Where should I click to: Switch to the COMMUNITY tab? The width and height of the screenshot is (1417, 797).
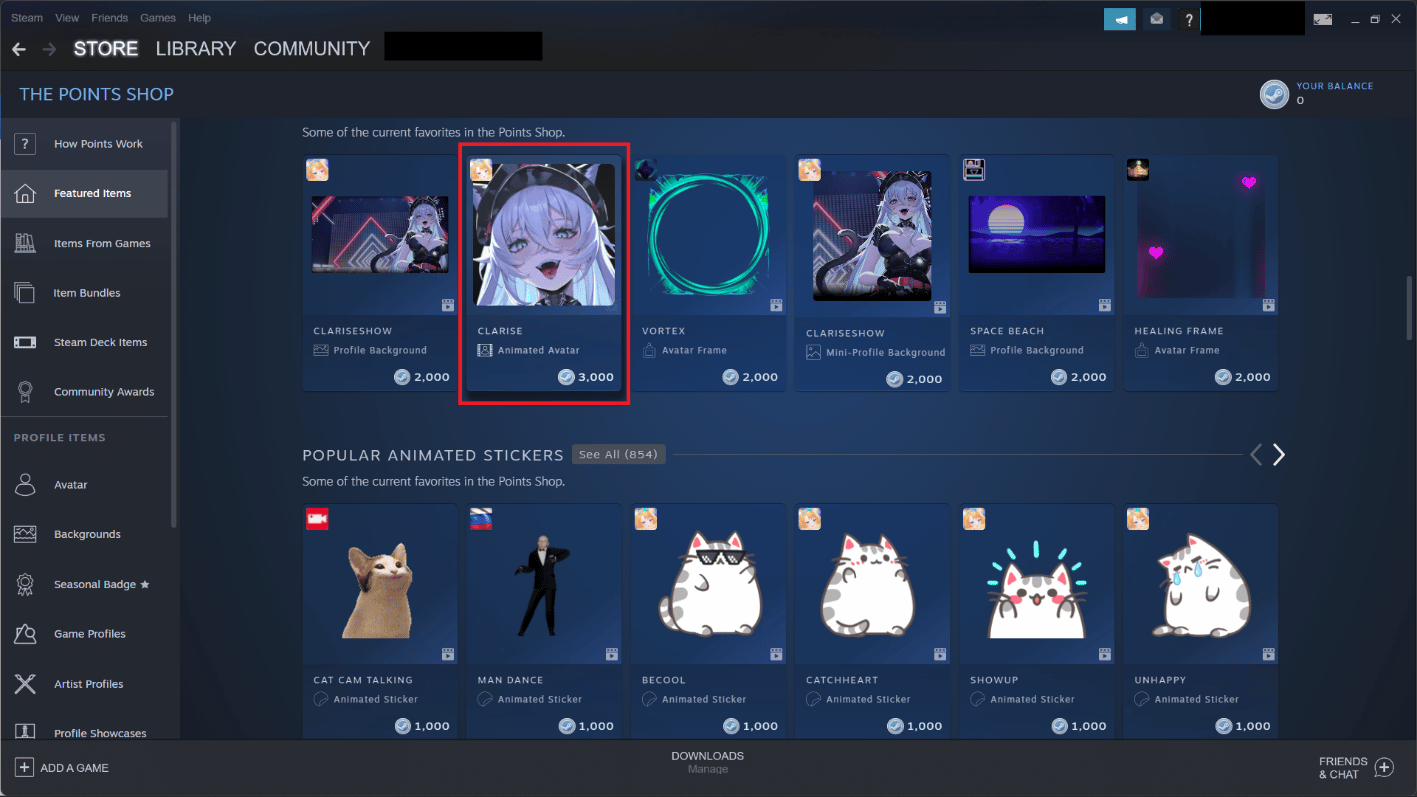312,49
